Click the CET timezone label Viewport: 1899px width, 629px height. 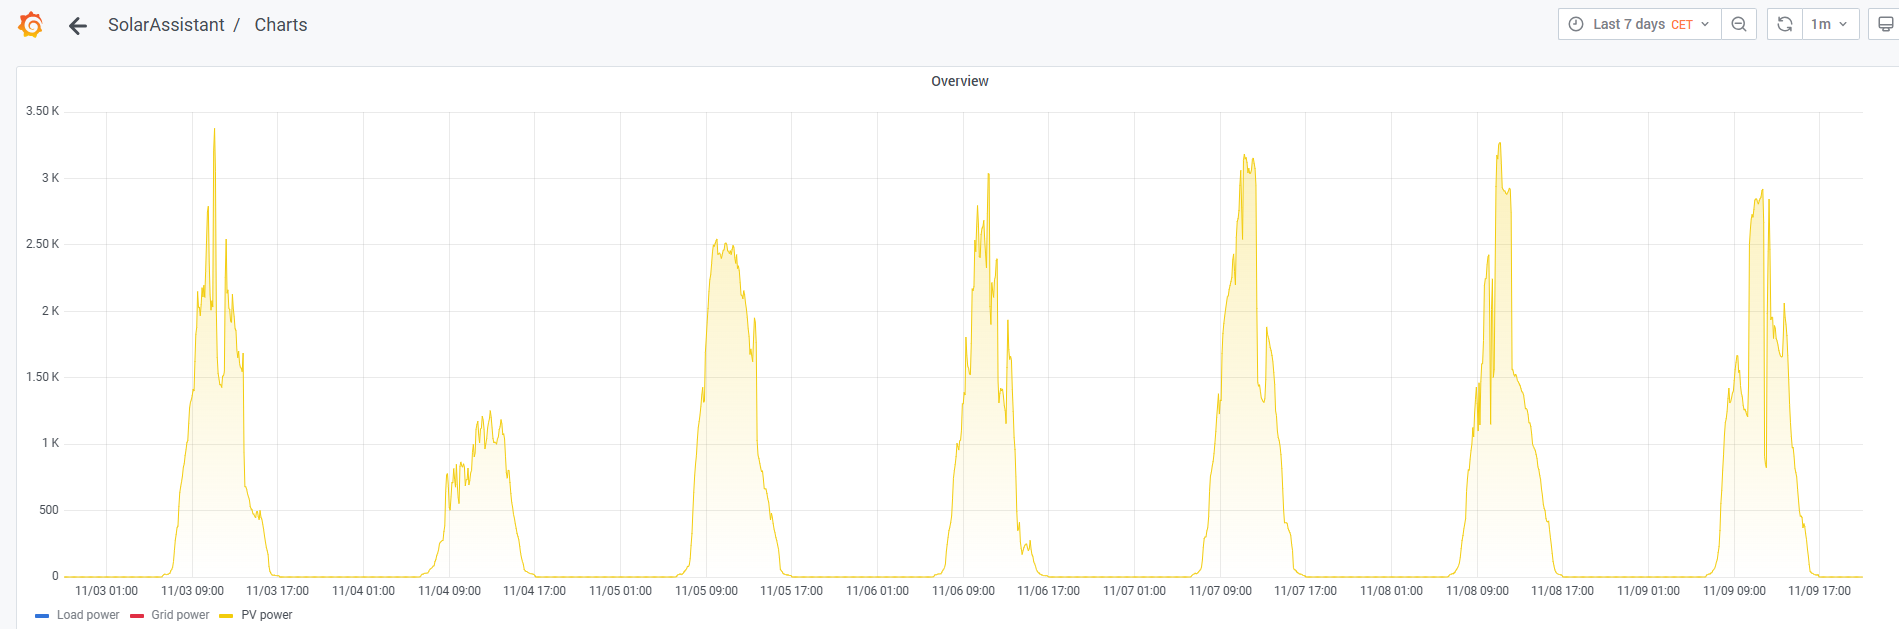pos(1682,25)
